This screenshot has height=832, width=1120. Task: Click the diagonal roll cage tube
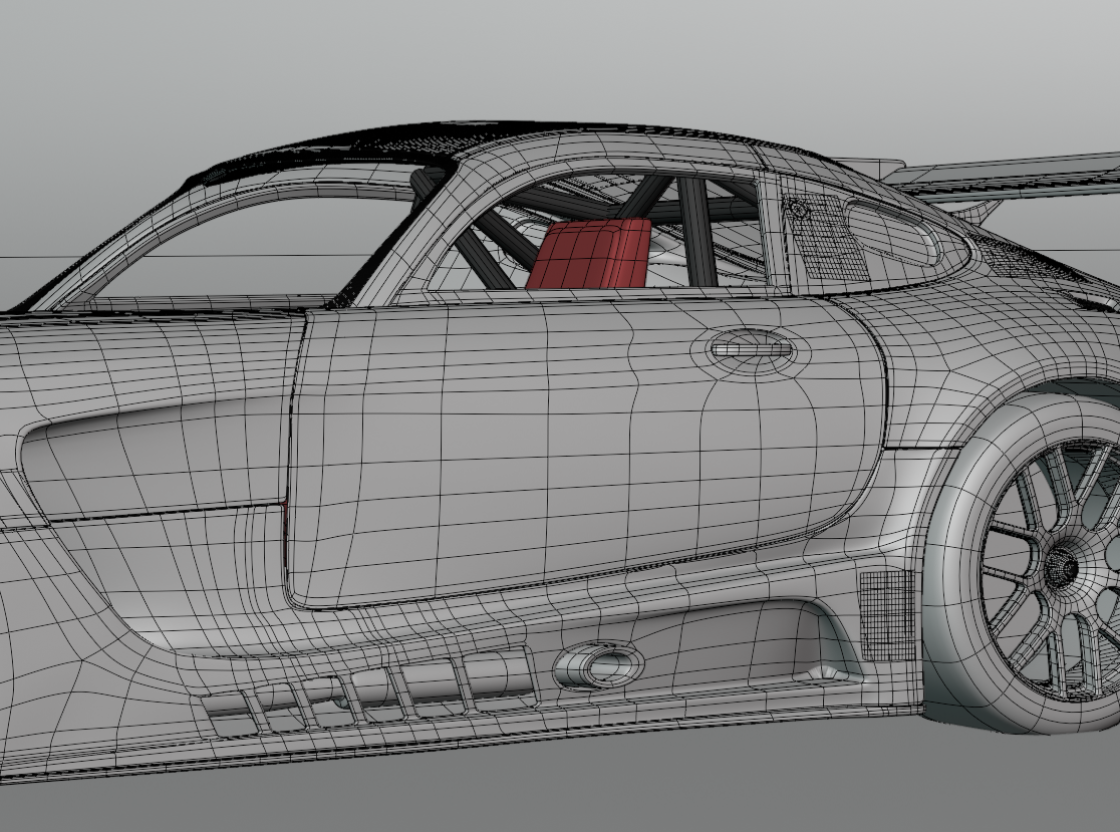click(x=480, y=250)
